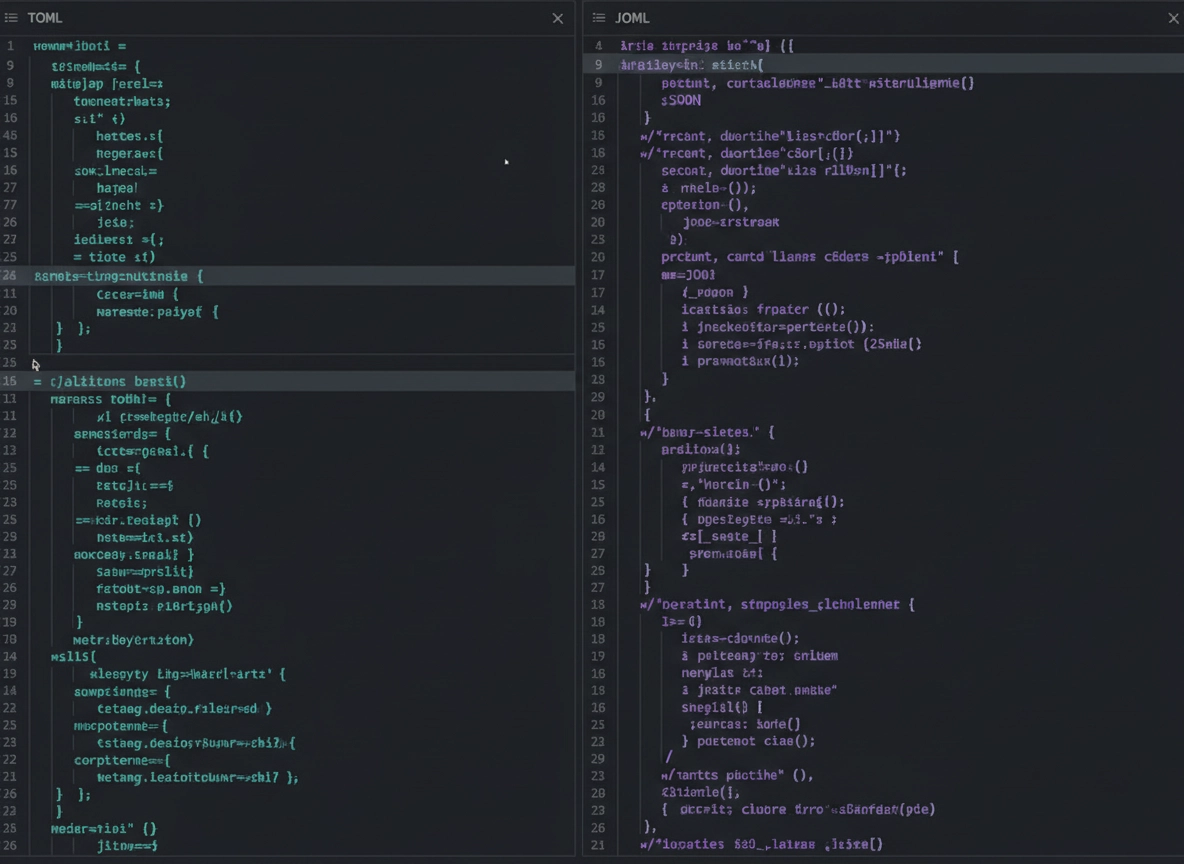The width and height of the screenshot is (1184, 864).
Task: Click the 'jooe-arstroak' line in JOML pane
Action: (731, 222)
